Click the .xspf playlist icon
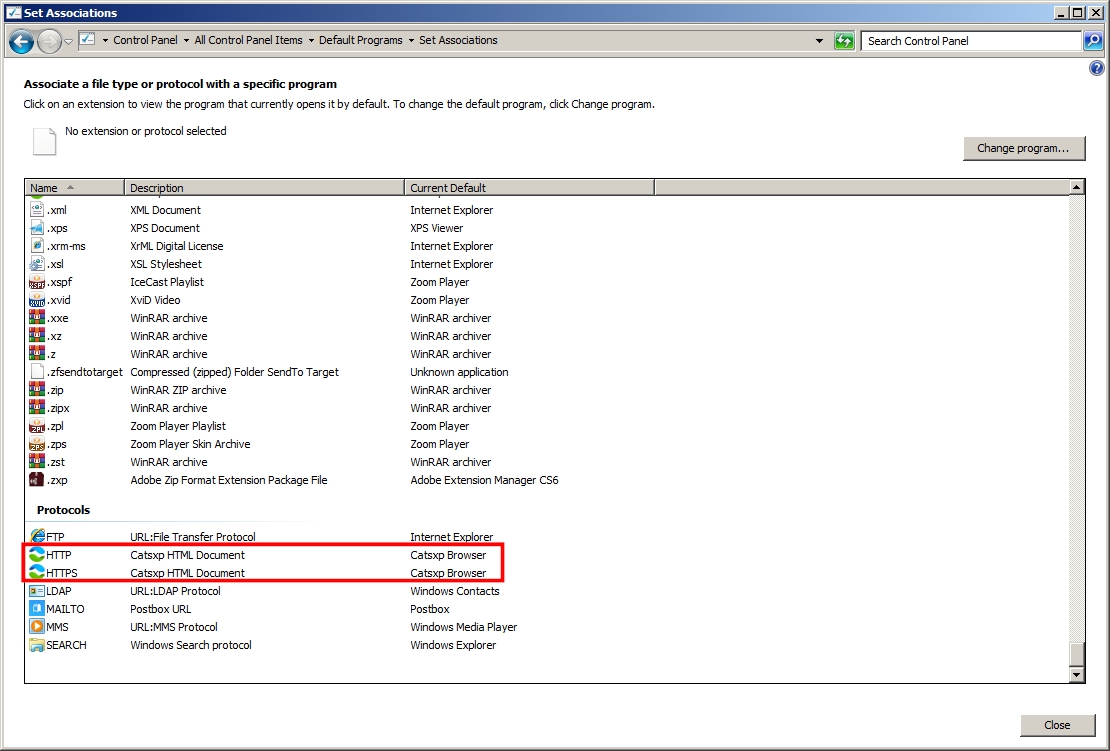Image resolution: width=1110 pixels, height=751 pixels. click(37, 282)
